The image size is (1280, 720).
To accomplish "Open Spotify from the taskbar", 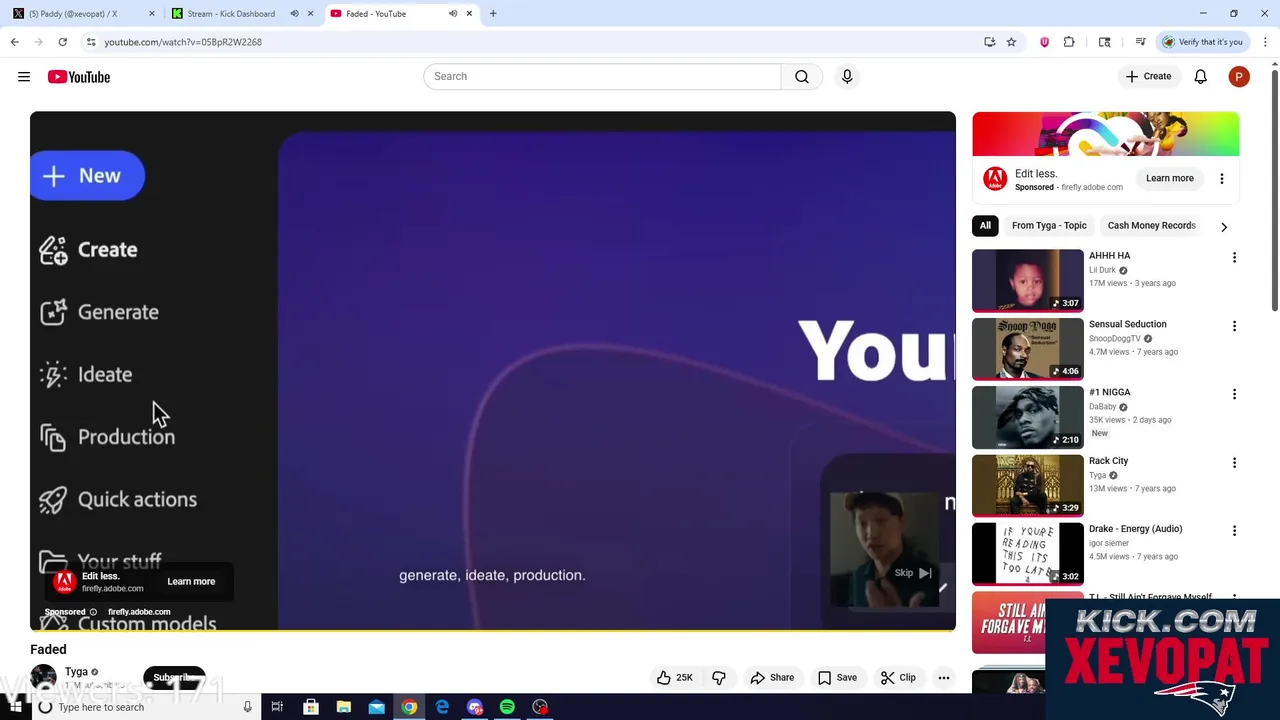I will (x=507, y=707).
